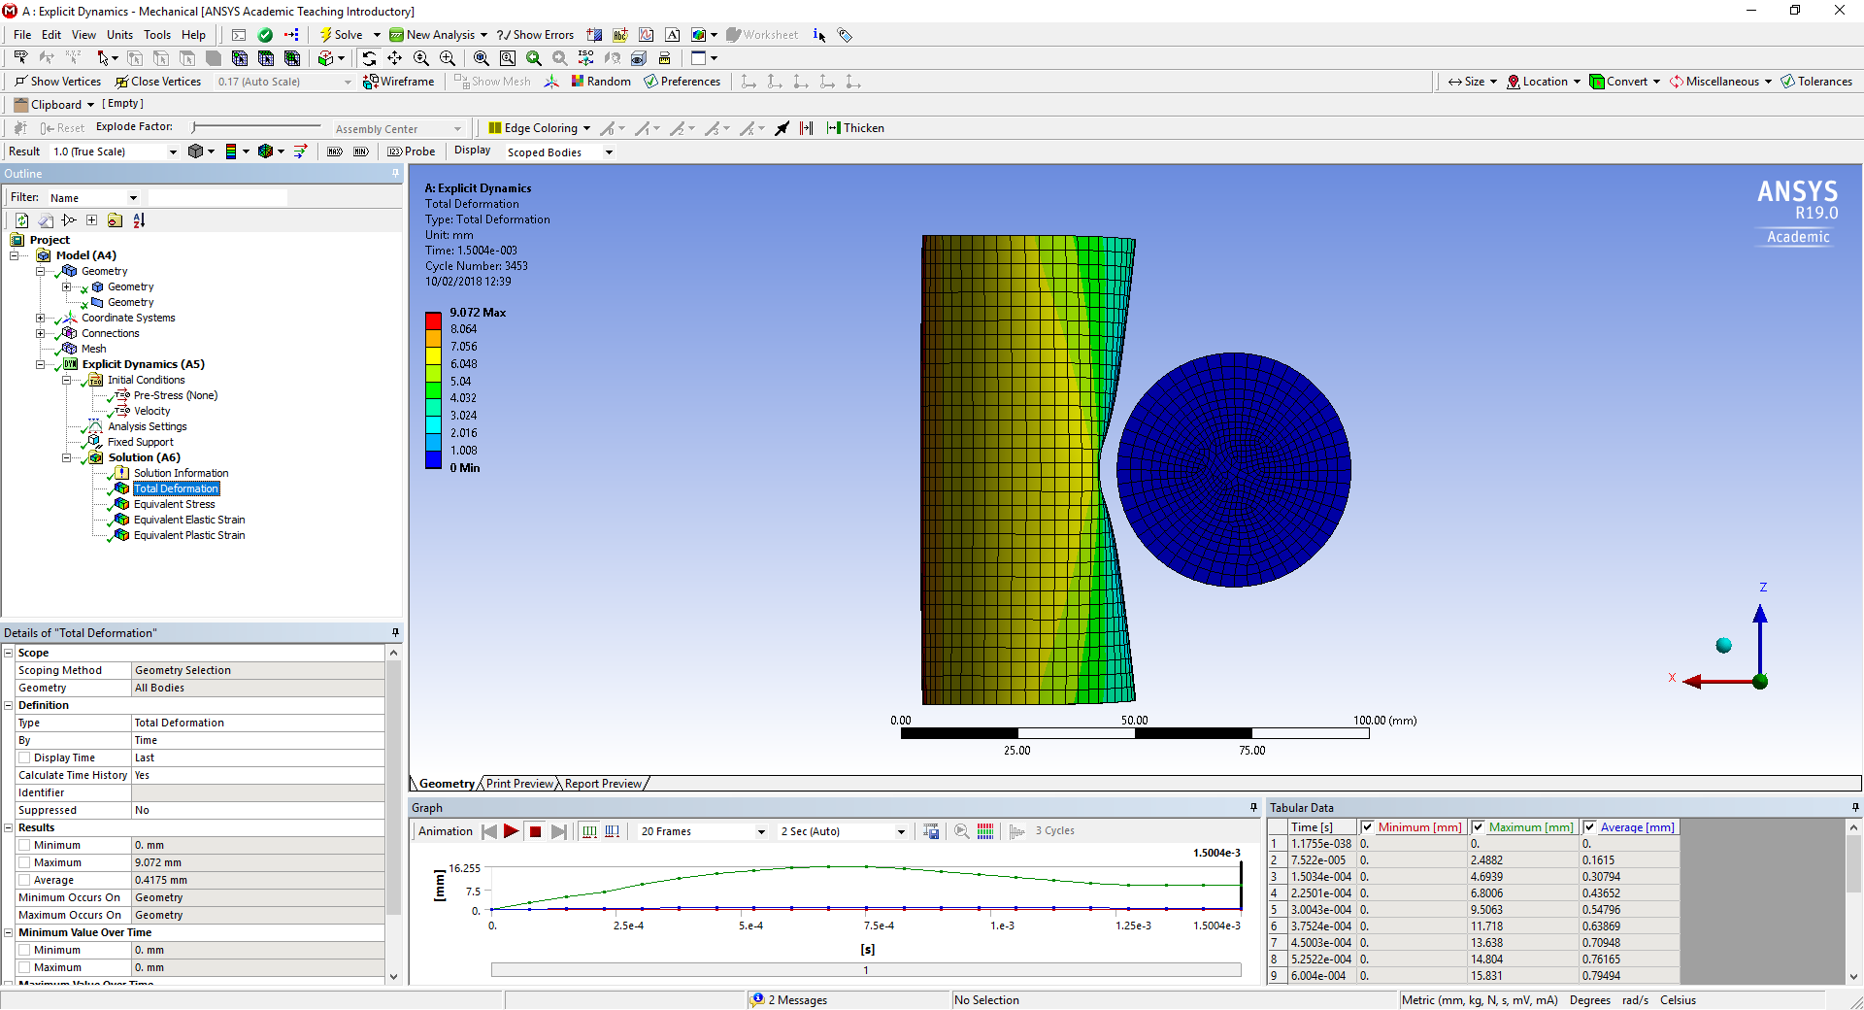The image size is (1864, 1010).
Task: Open the File menu
Action: click(x=22, y=35)
